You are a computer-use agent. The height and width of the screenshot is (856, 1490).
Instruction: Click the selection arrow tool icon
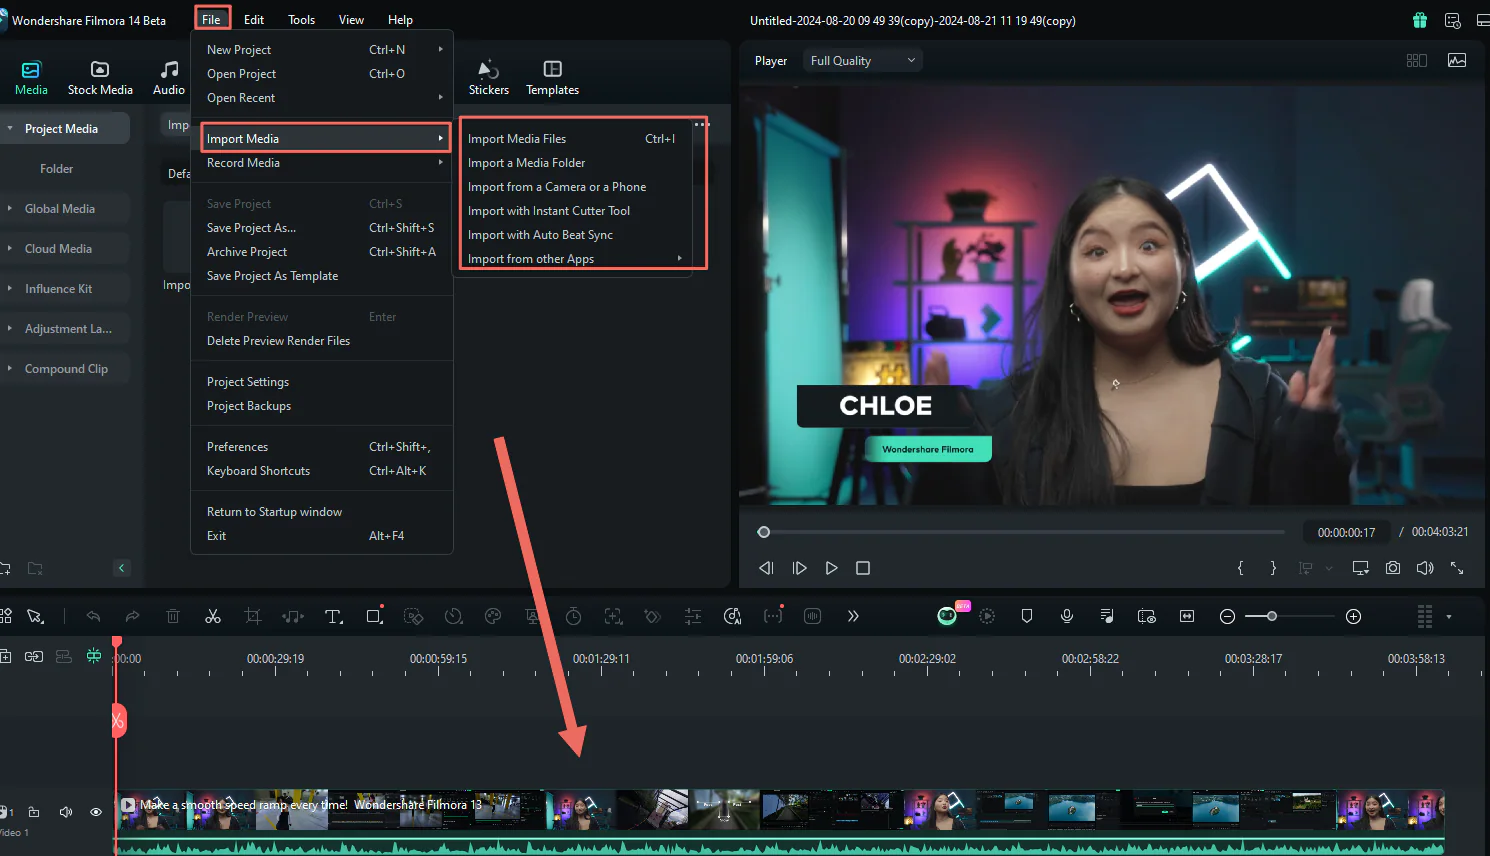click(x=35, y=616)
